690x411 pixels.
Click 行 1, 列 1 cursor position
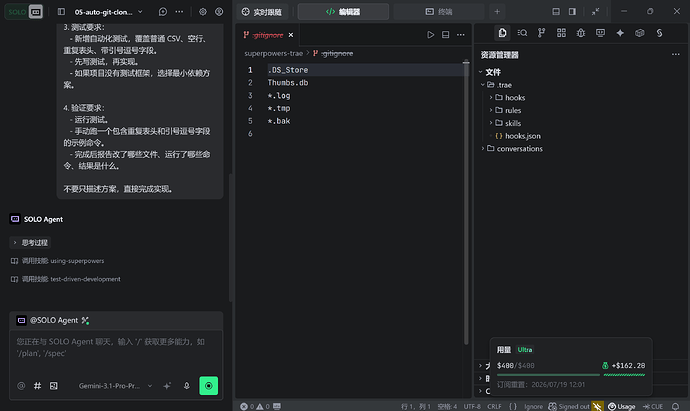pyautogui.click(x=416, y=407)
